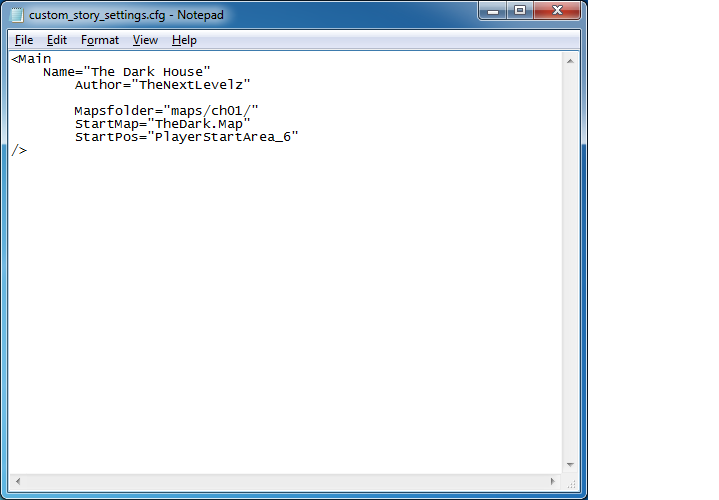Place cursor on the StartPos="PlayerStartArea_6" line

(x=186, y=137)
